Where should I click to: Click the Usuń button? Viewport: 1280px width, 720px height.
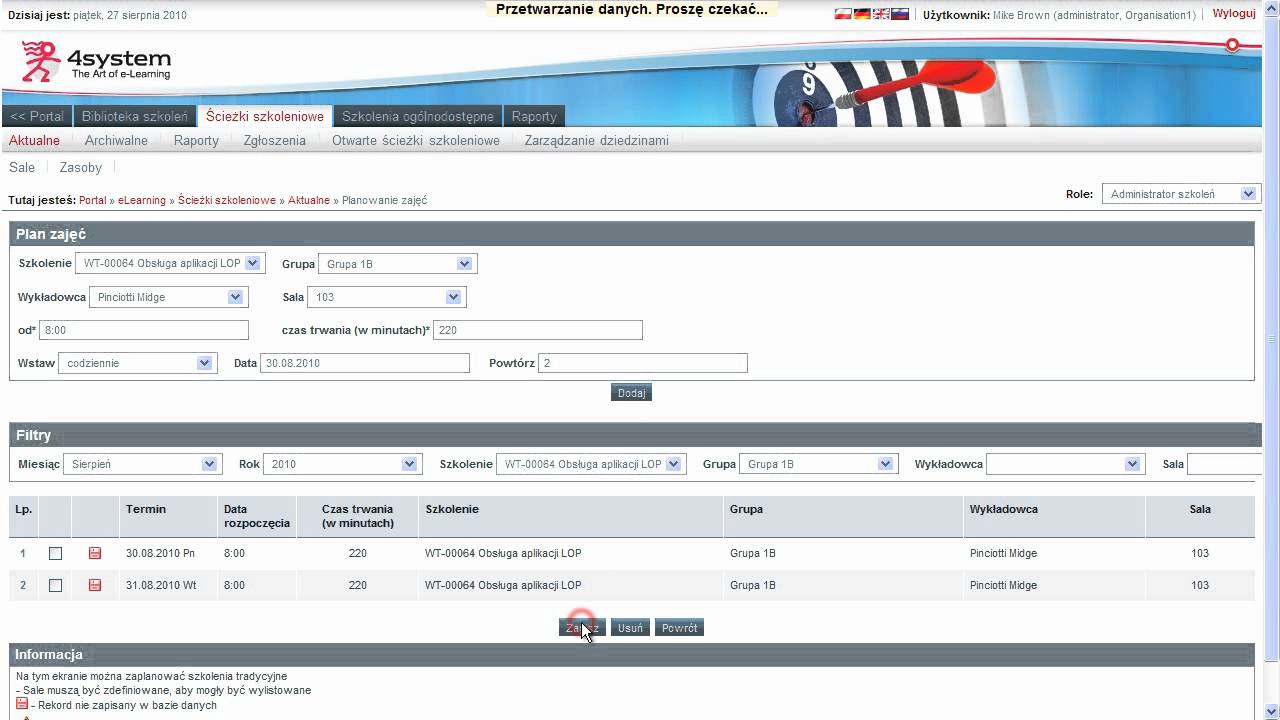point(630,628)
